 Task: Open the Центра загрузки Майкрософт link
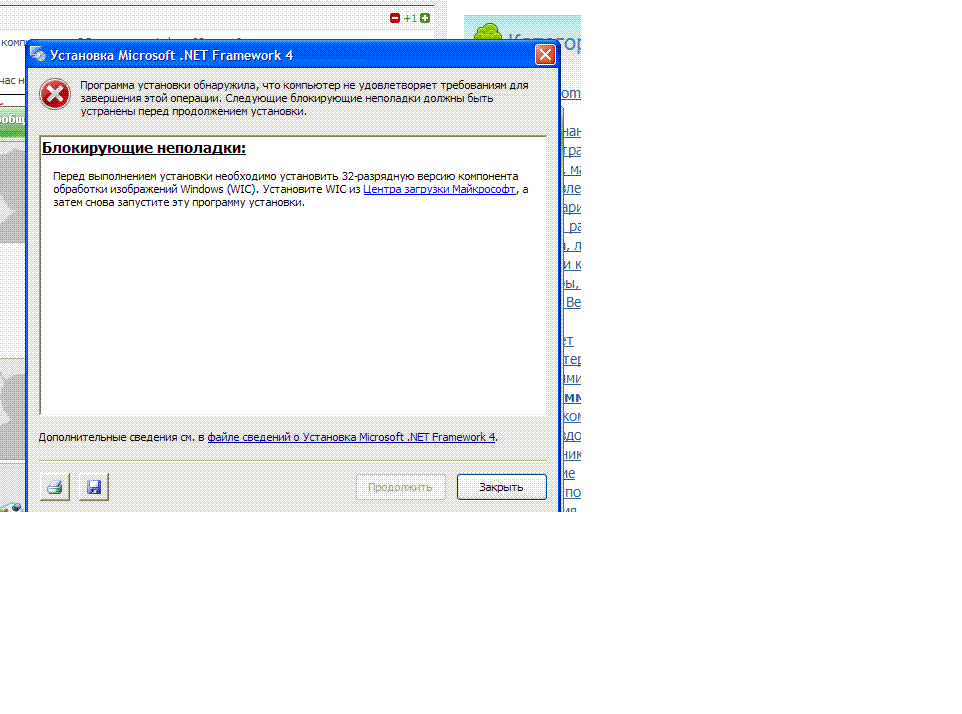click(x=439, y=189)
